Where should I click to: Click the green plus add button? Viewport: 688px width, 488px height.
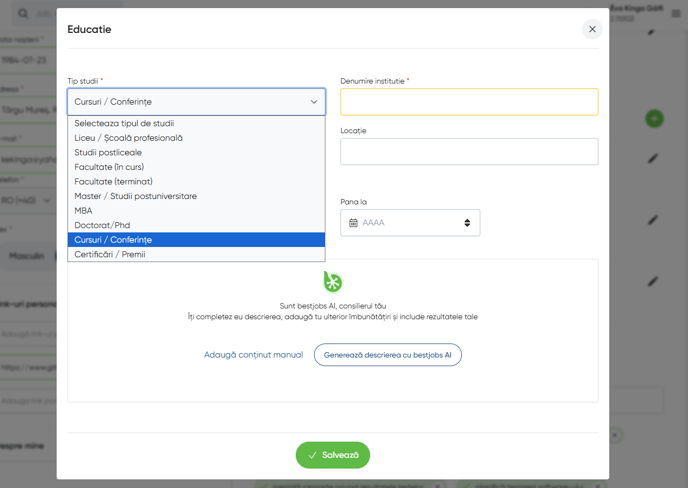[x=654, y=119]
